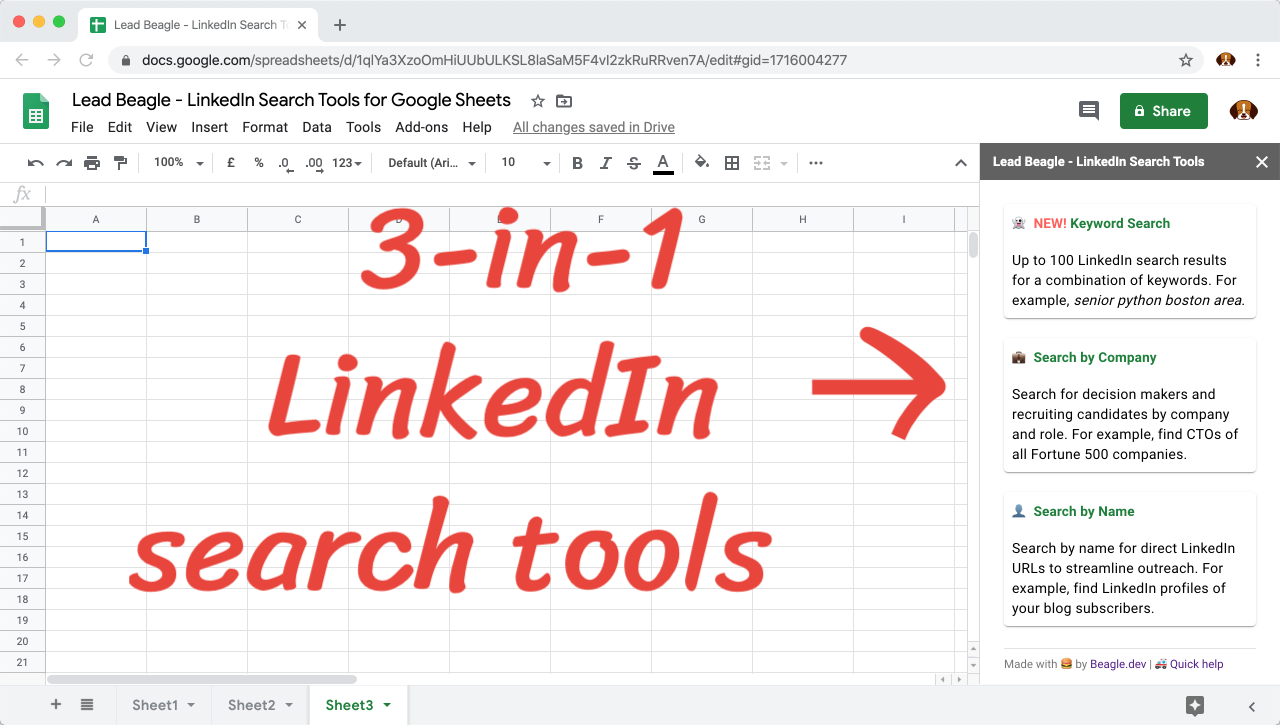
Task: Click the Select all corner box
Action: [22, 219]
